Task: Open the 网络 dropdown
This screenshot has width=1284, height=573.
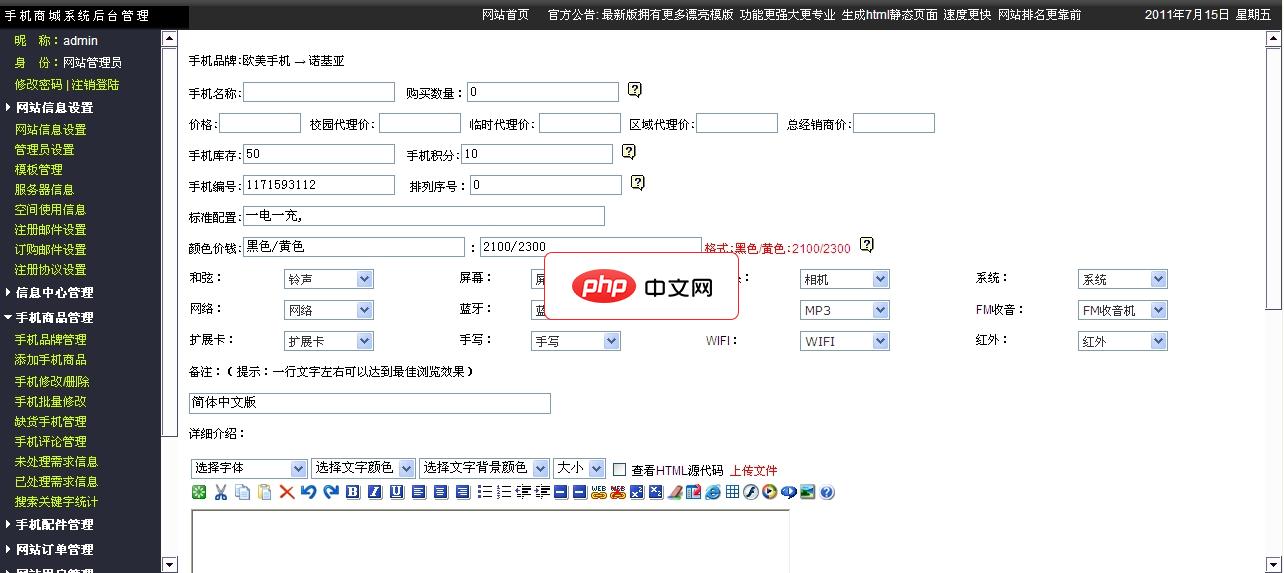Action: coord(329,310)
